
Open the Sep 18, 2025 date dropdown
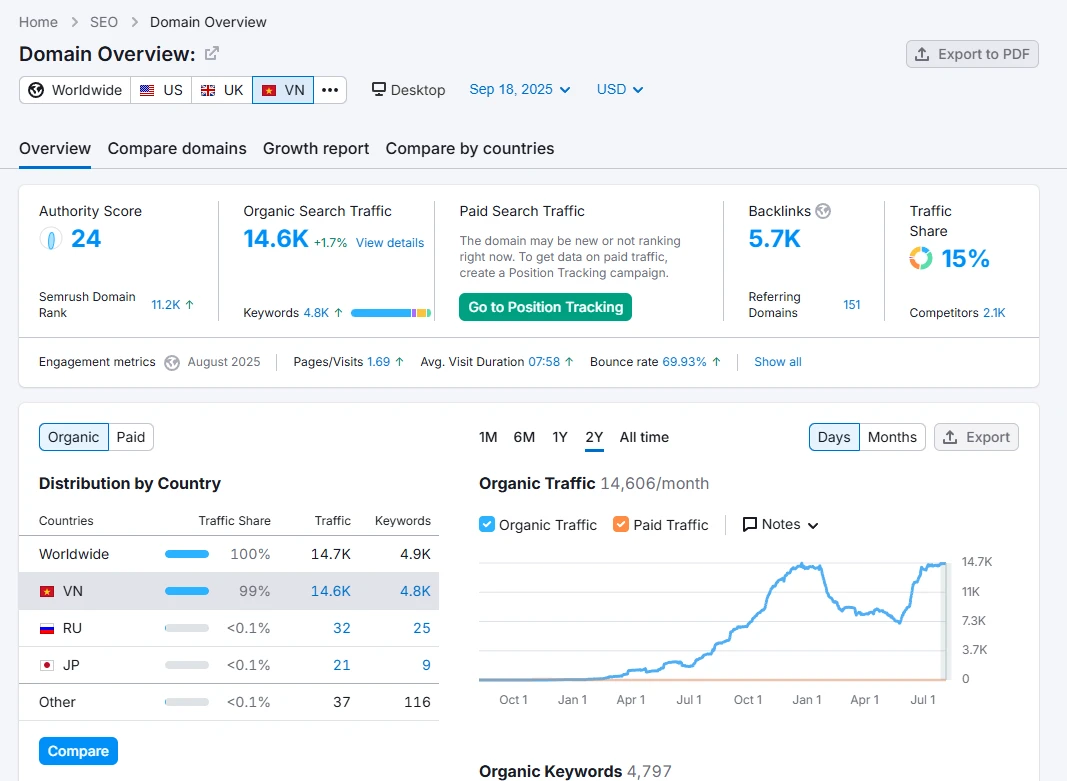[519, 89]
